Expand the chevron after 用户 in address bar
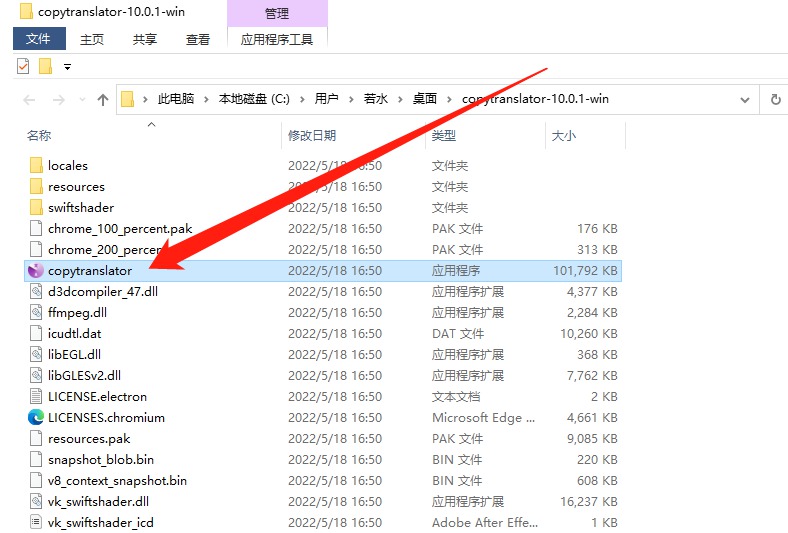This screenshot has height=533, width=788. point(351,99)
